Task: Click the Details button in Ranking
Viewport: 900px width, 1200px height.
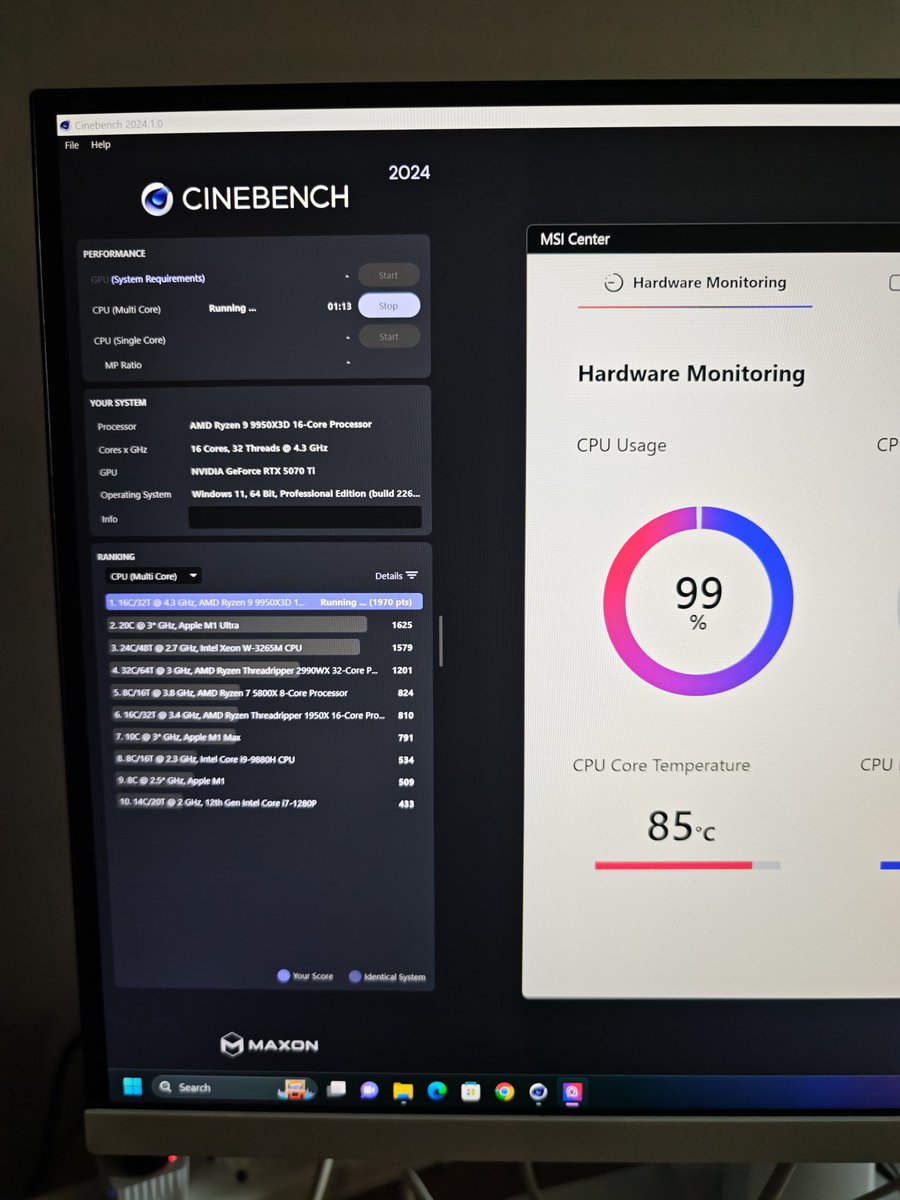Action: coord(396,576)
